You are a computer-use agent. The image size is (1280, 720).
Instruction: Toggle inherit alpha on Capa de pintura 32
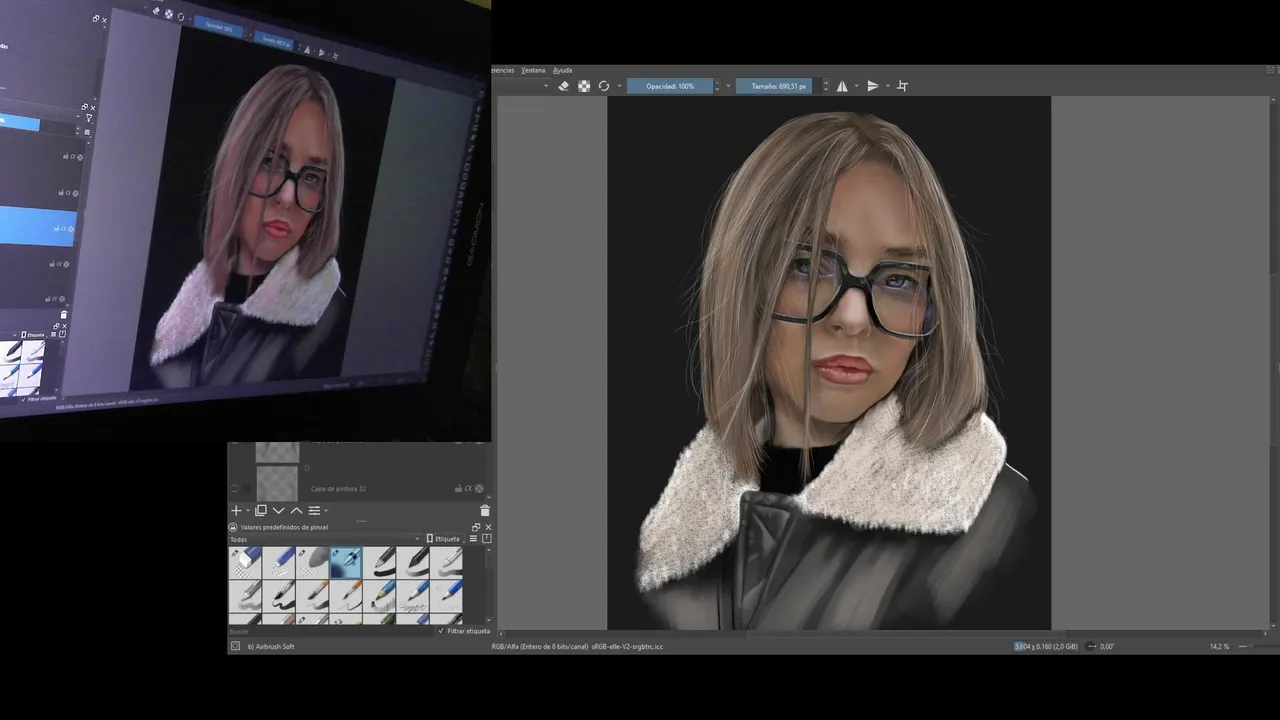pos(470,489)
